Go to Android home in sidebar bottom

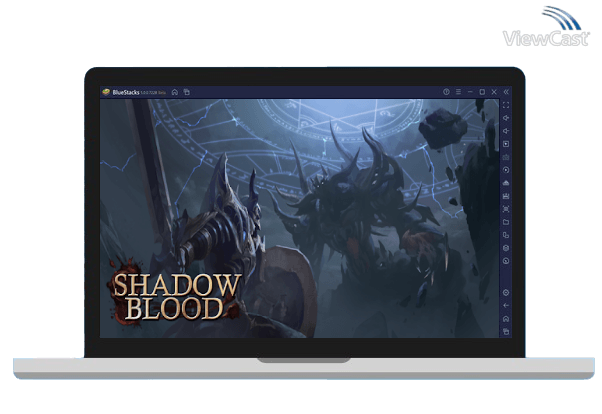[x=506, y=319]
